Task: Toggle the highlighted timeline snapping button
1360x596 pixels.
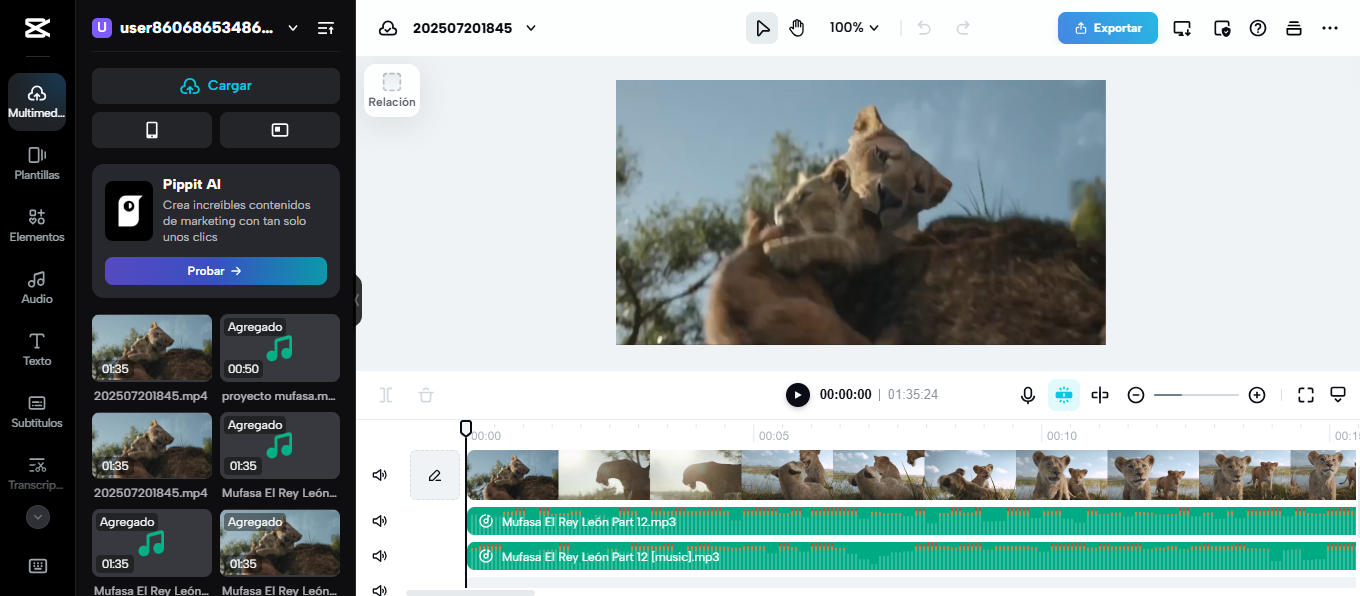Action: [x=1063, y=395]
